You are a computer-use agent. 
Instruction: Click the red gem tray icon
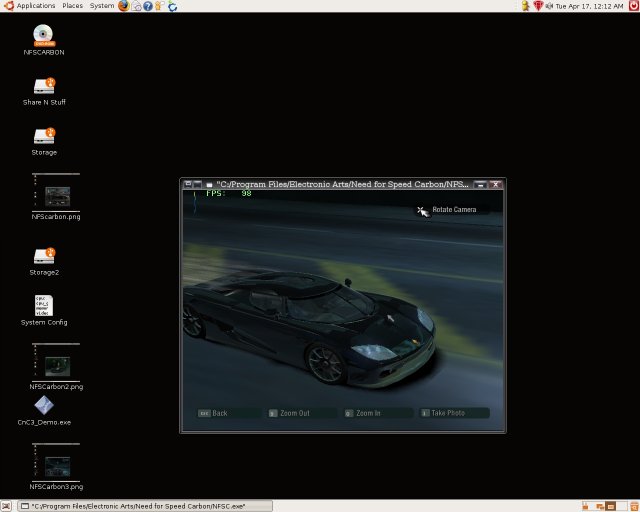point(538,6)
